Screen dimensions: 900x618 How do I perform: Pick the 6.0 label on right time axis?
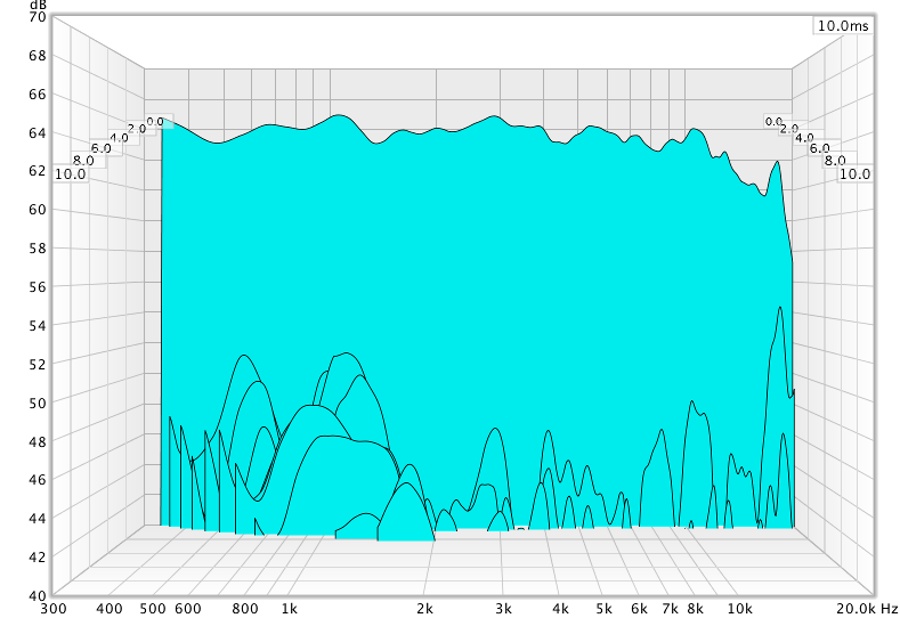click(820, 149)
